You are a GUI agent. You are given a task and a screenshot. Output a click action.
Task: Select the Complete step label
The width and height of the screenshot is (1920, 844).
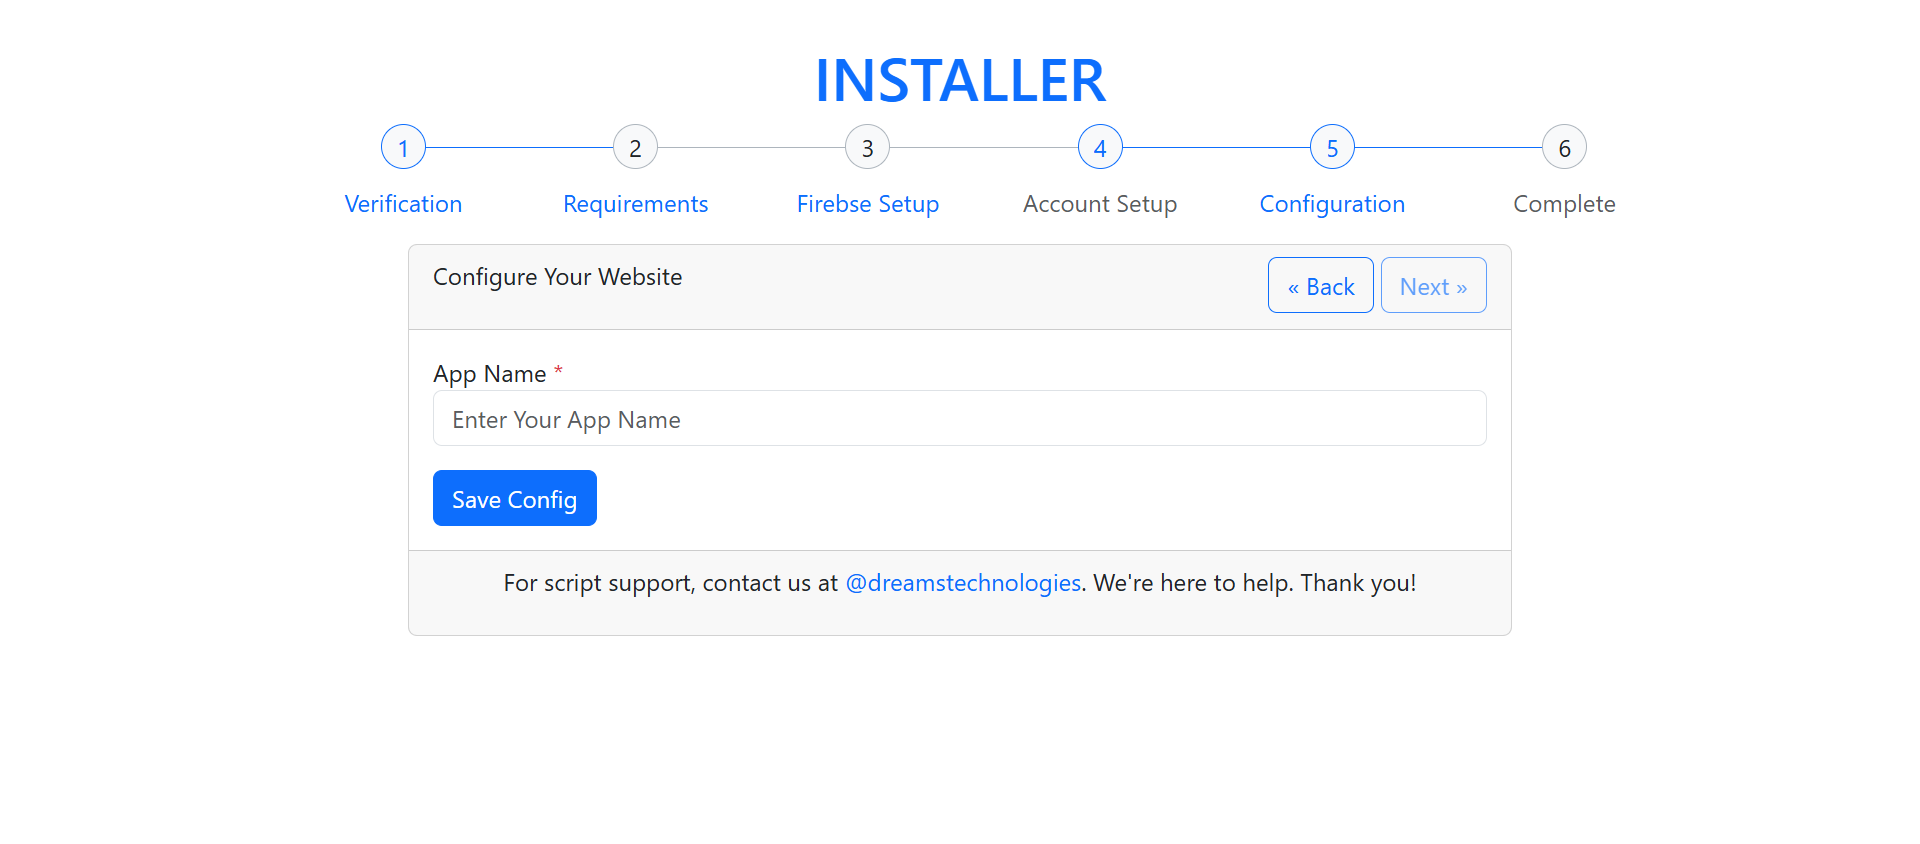coord(1564,204)
